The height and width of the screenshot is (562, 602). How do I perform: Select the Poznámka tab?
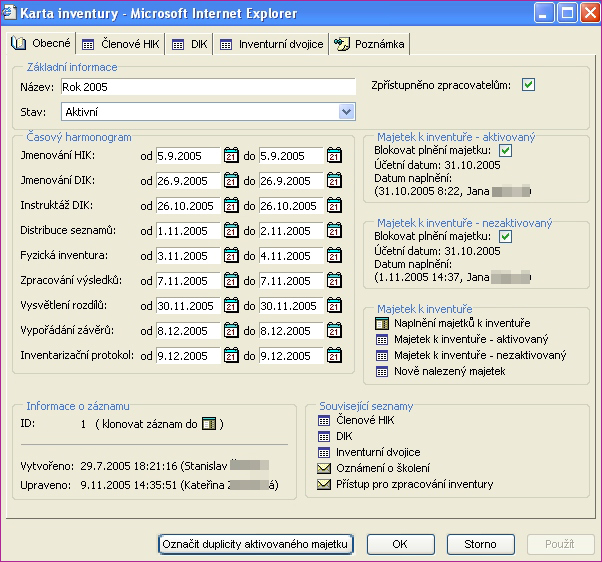click(370, 44)
